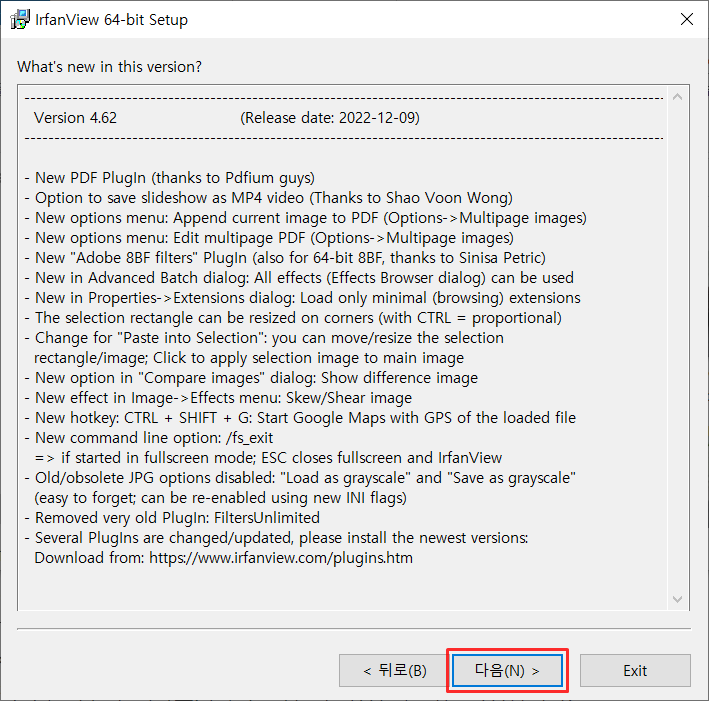Viewport: 709px width, 701px height.
Task: Click the 'Several PlugIns are changed/updated' line
Action: [x=276, y=538]
